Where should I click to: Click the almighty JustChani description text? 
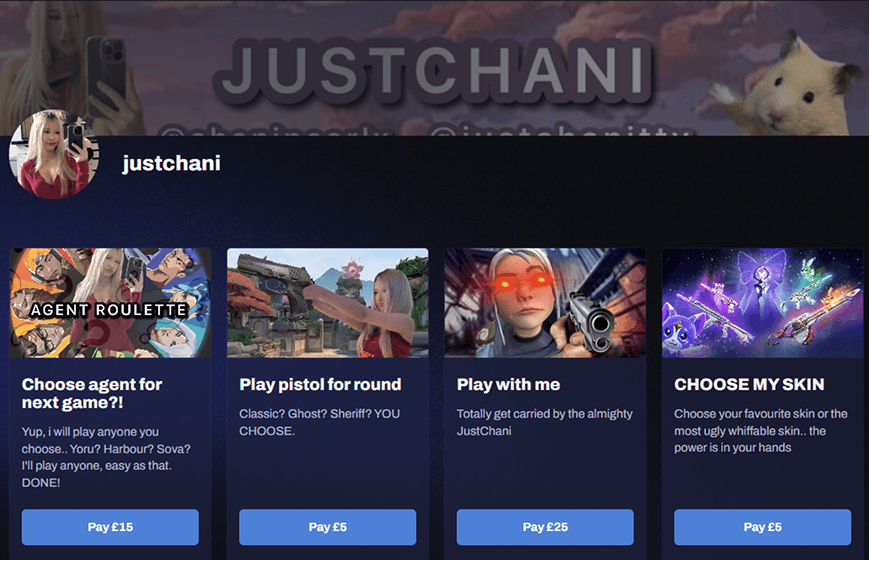(x=544, y=422)
